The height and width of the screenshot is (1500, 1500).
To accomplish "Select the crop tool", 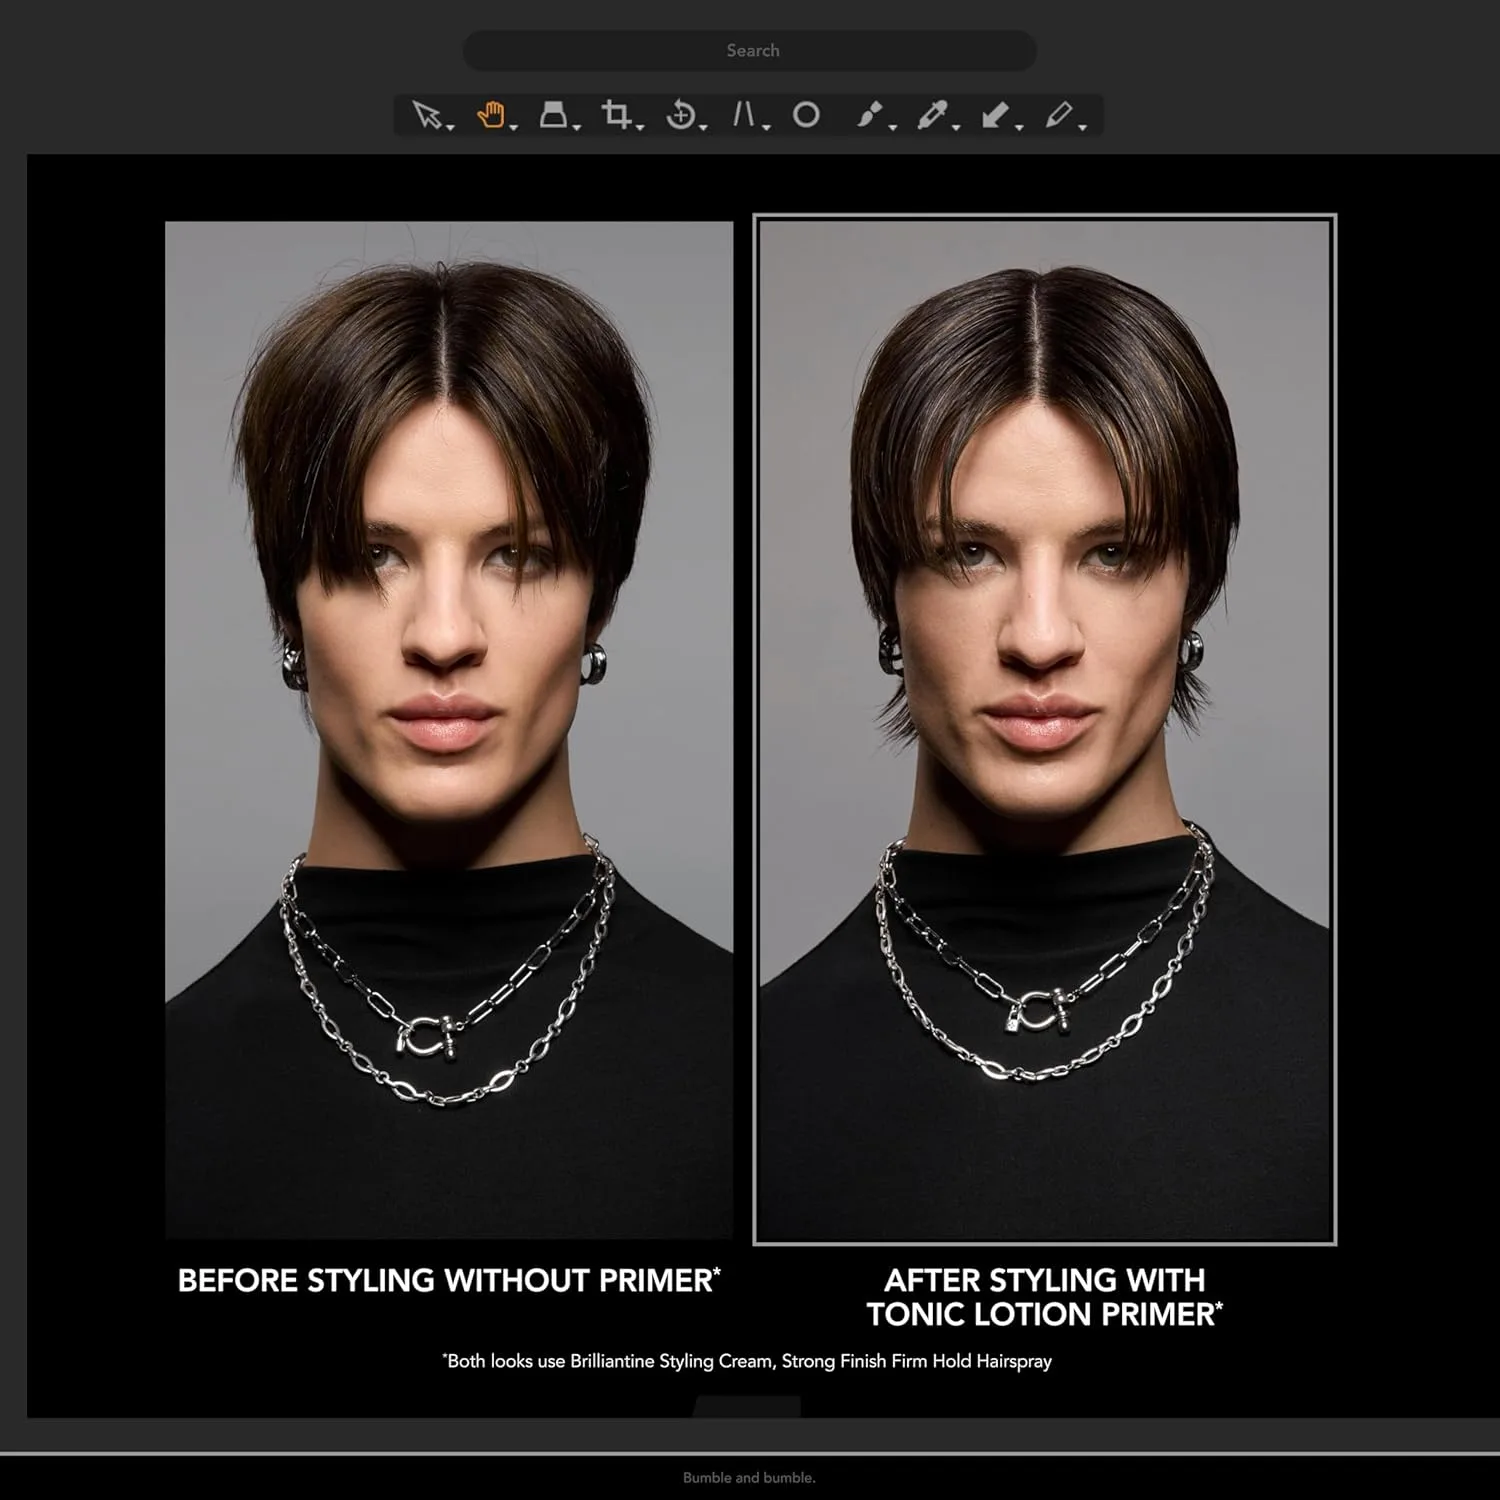I will (x=616, y=115).
